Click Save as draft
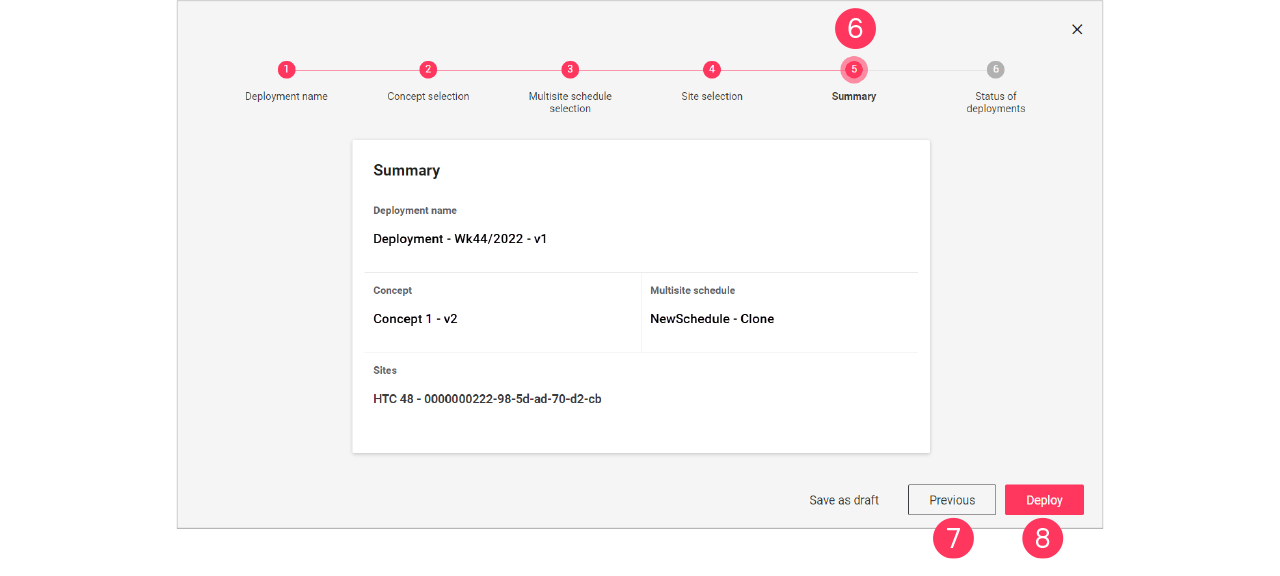The width and height of the screenshot is (1280, 576). pos(843,499)
